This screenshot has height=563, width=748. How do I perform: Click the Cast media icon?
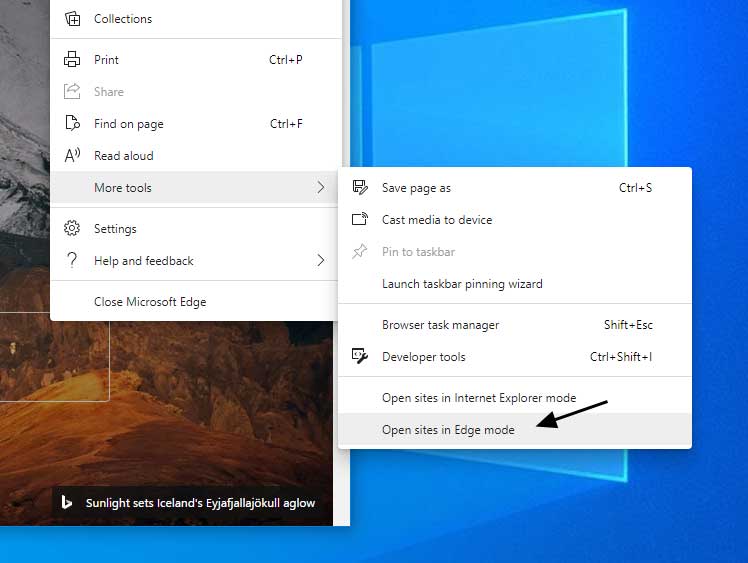[x=360, y=219]
